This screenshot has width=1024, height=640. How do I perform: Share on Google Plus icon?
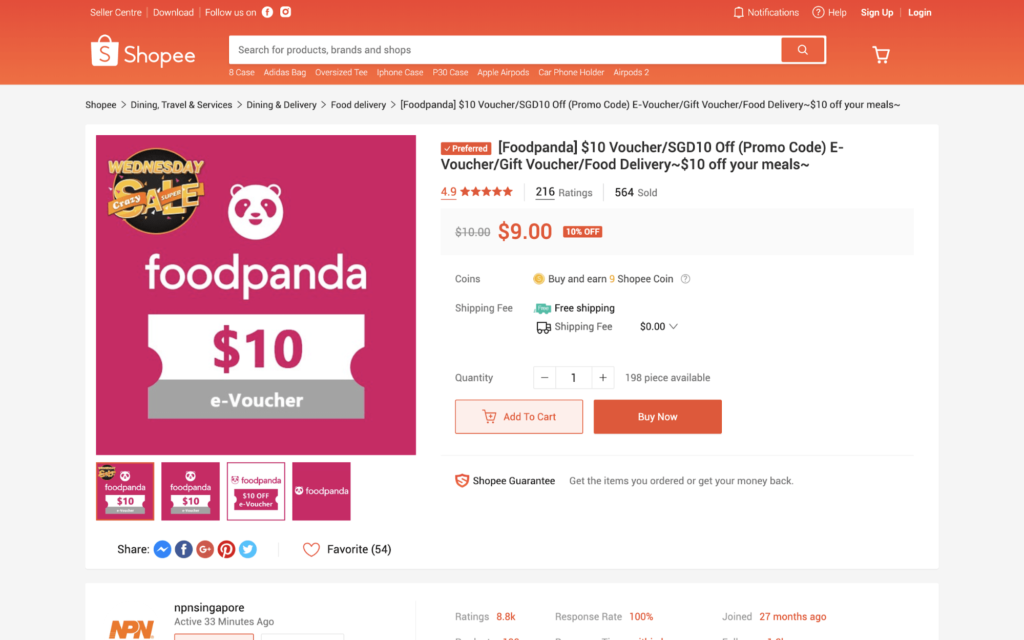coord(205,549)
